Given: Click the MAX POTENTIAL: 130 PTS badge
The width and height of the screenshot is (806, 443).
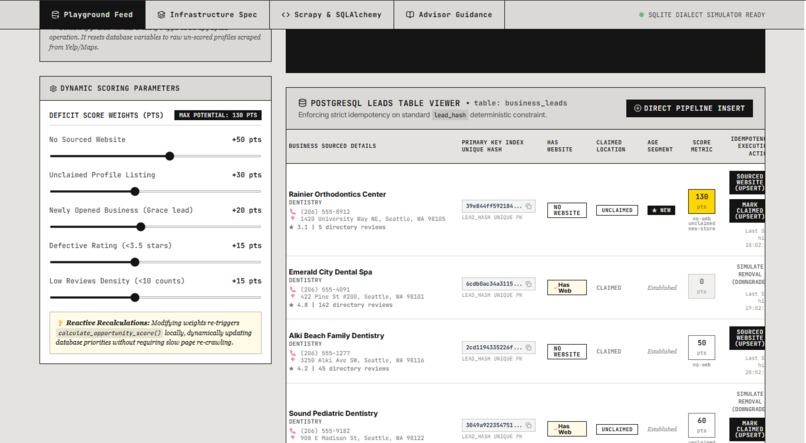Looking at the screenshot, I should point(218,115).
